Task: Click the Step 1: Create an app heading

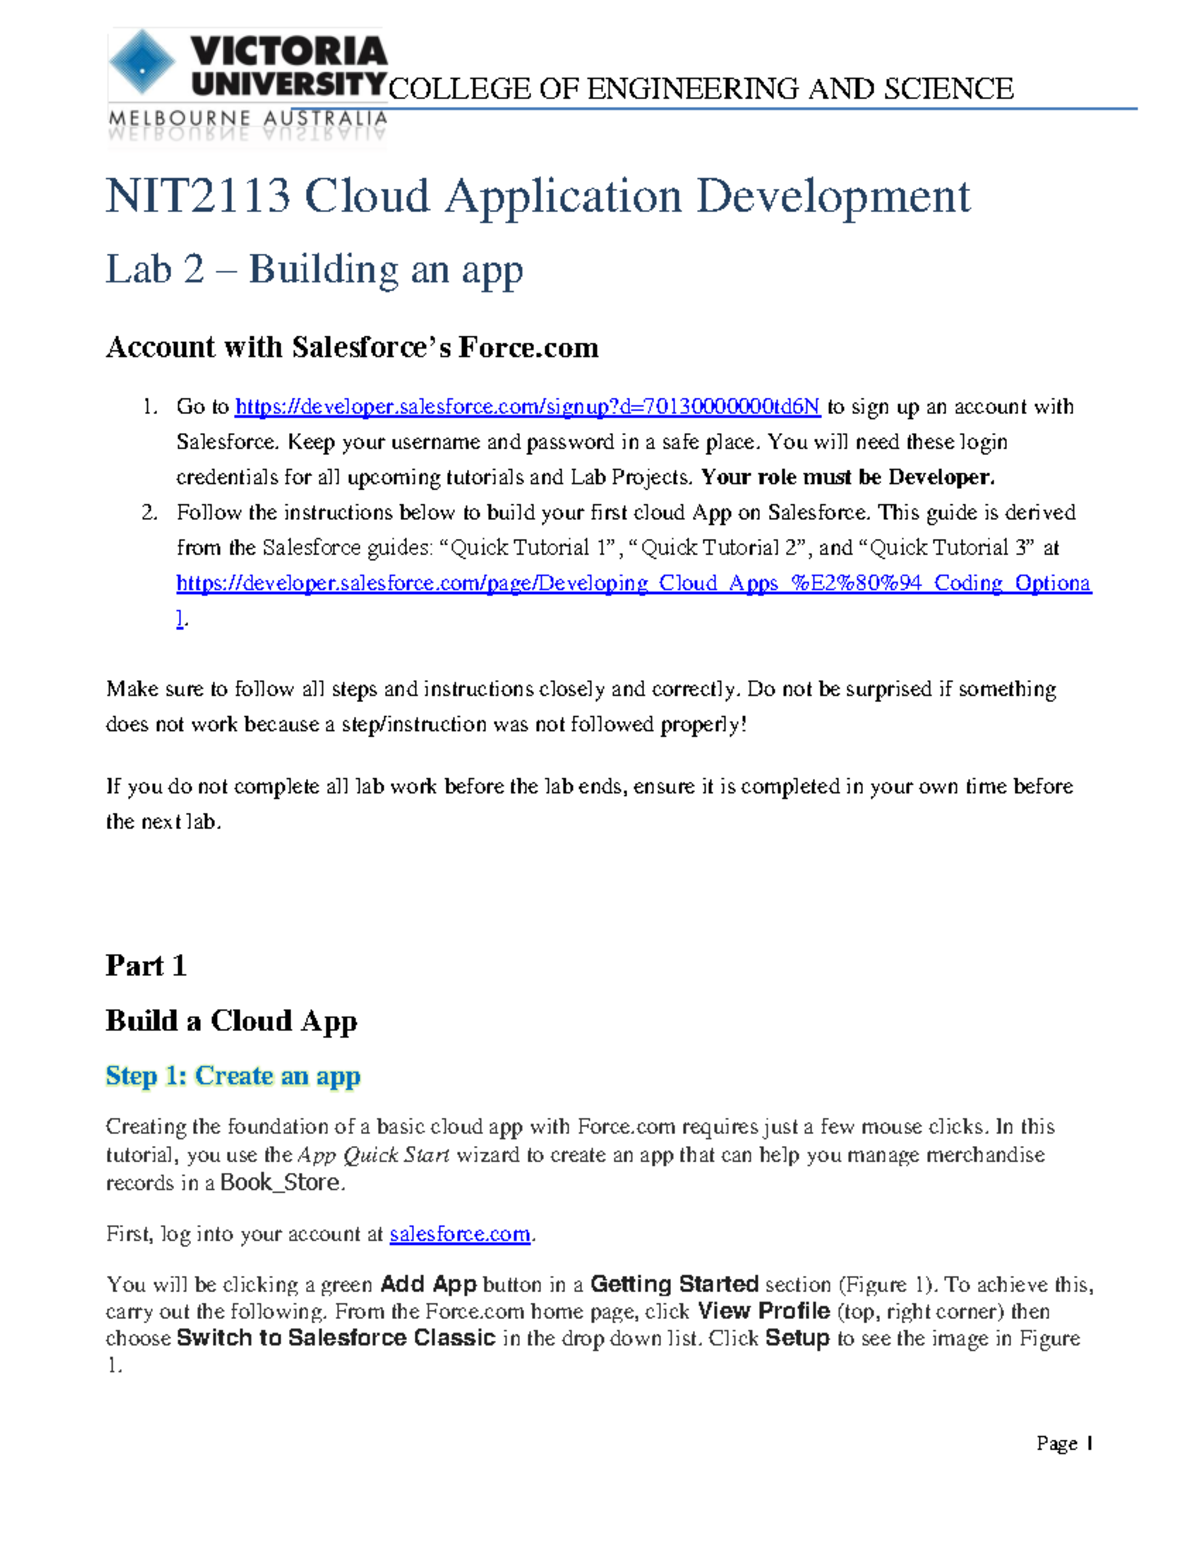Action: 233,1077
